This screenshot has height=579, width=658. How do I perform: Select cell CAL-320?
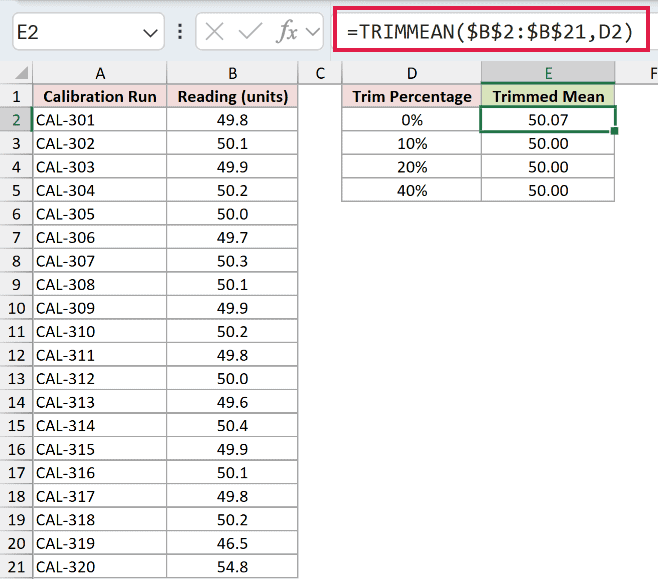pos(100,567)
